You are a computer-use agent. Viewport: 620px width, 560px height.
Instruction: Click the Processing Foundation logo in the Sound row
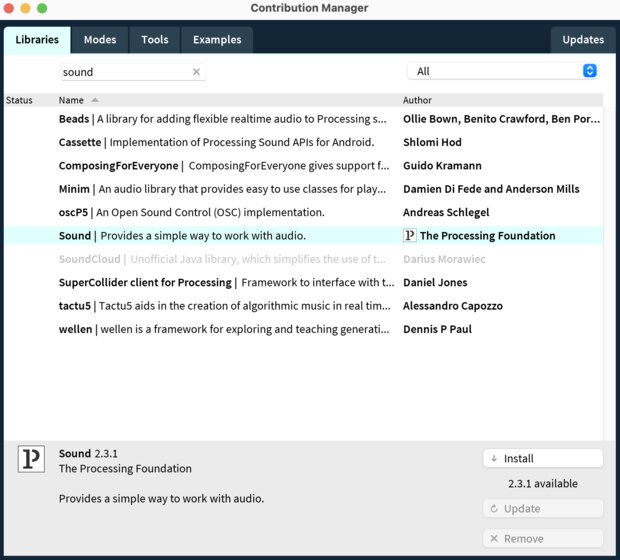[x=409, y=236]
